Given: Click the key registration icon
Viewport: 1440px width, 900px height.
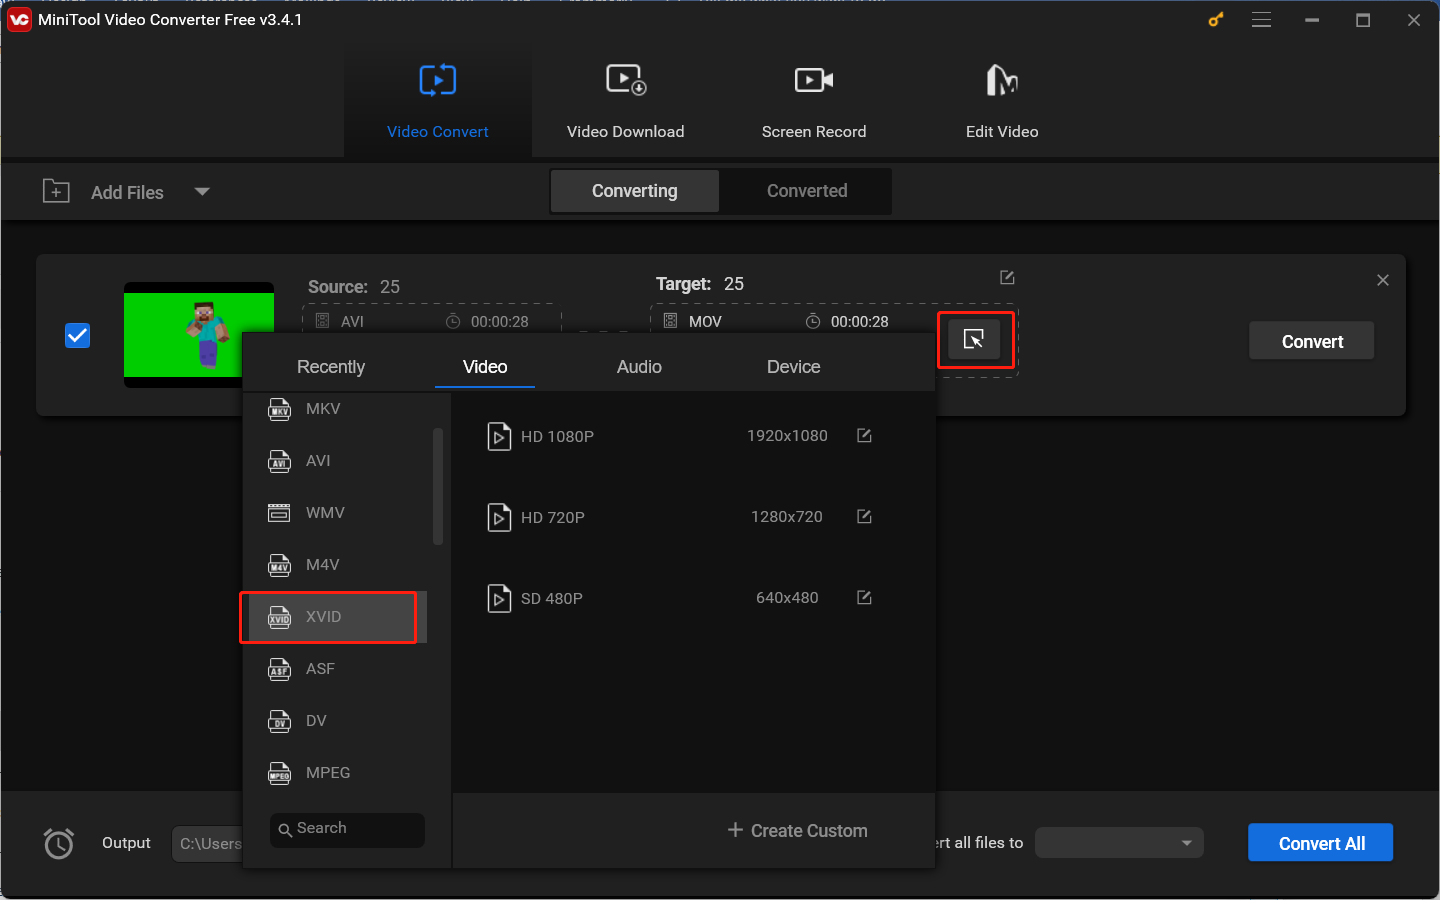Looking at the screenshot, I should click(x=1216, y=20).
